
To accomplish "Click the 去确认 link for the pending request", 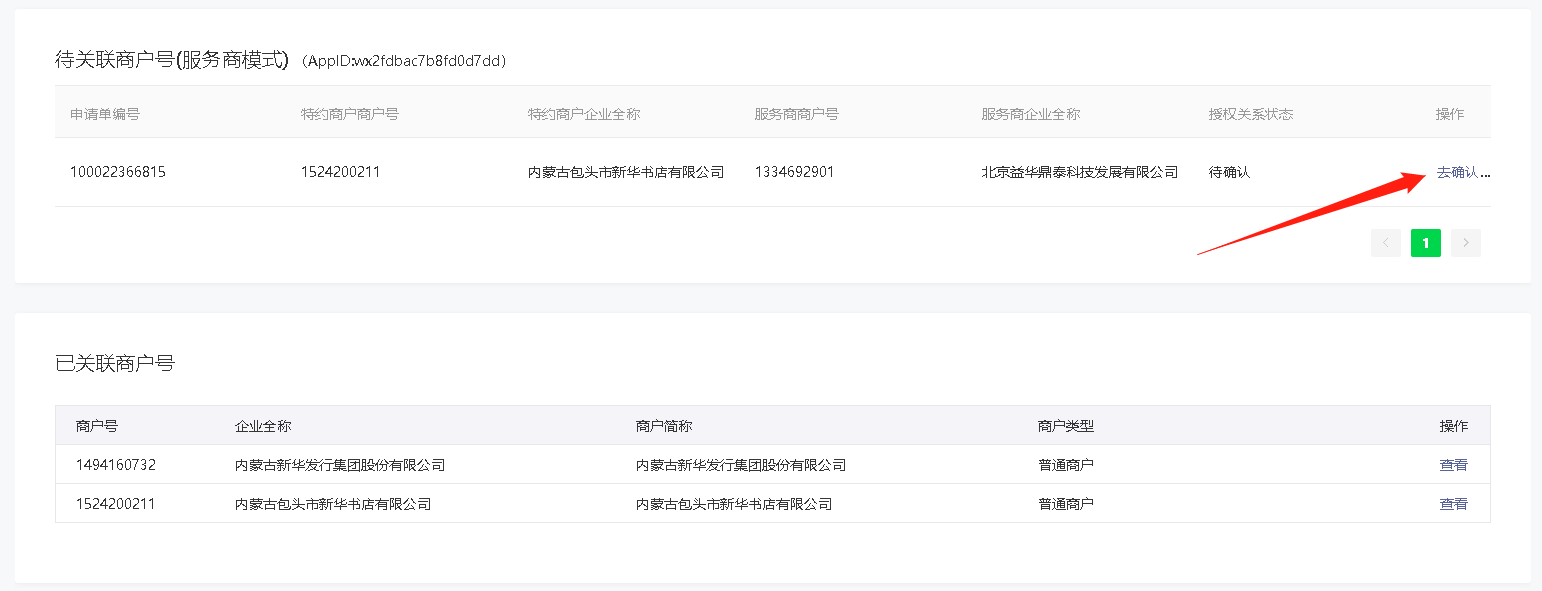I will (x=1457, y=172).
